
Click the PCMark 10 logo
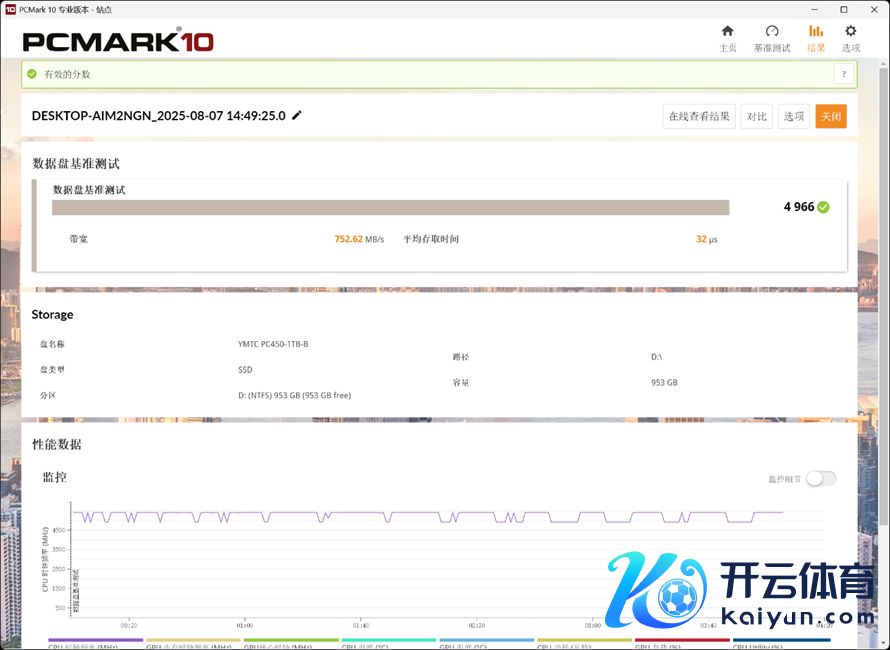point(118,42)
